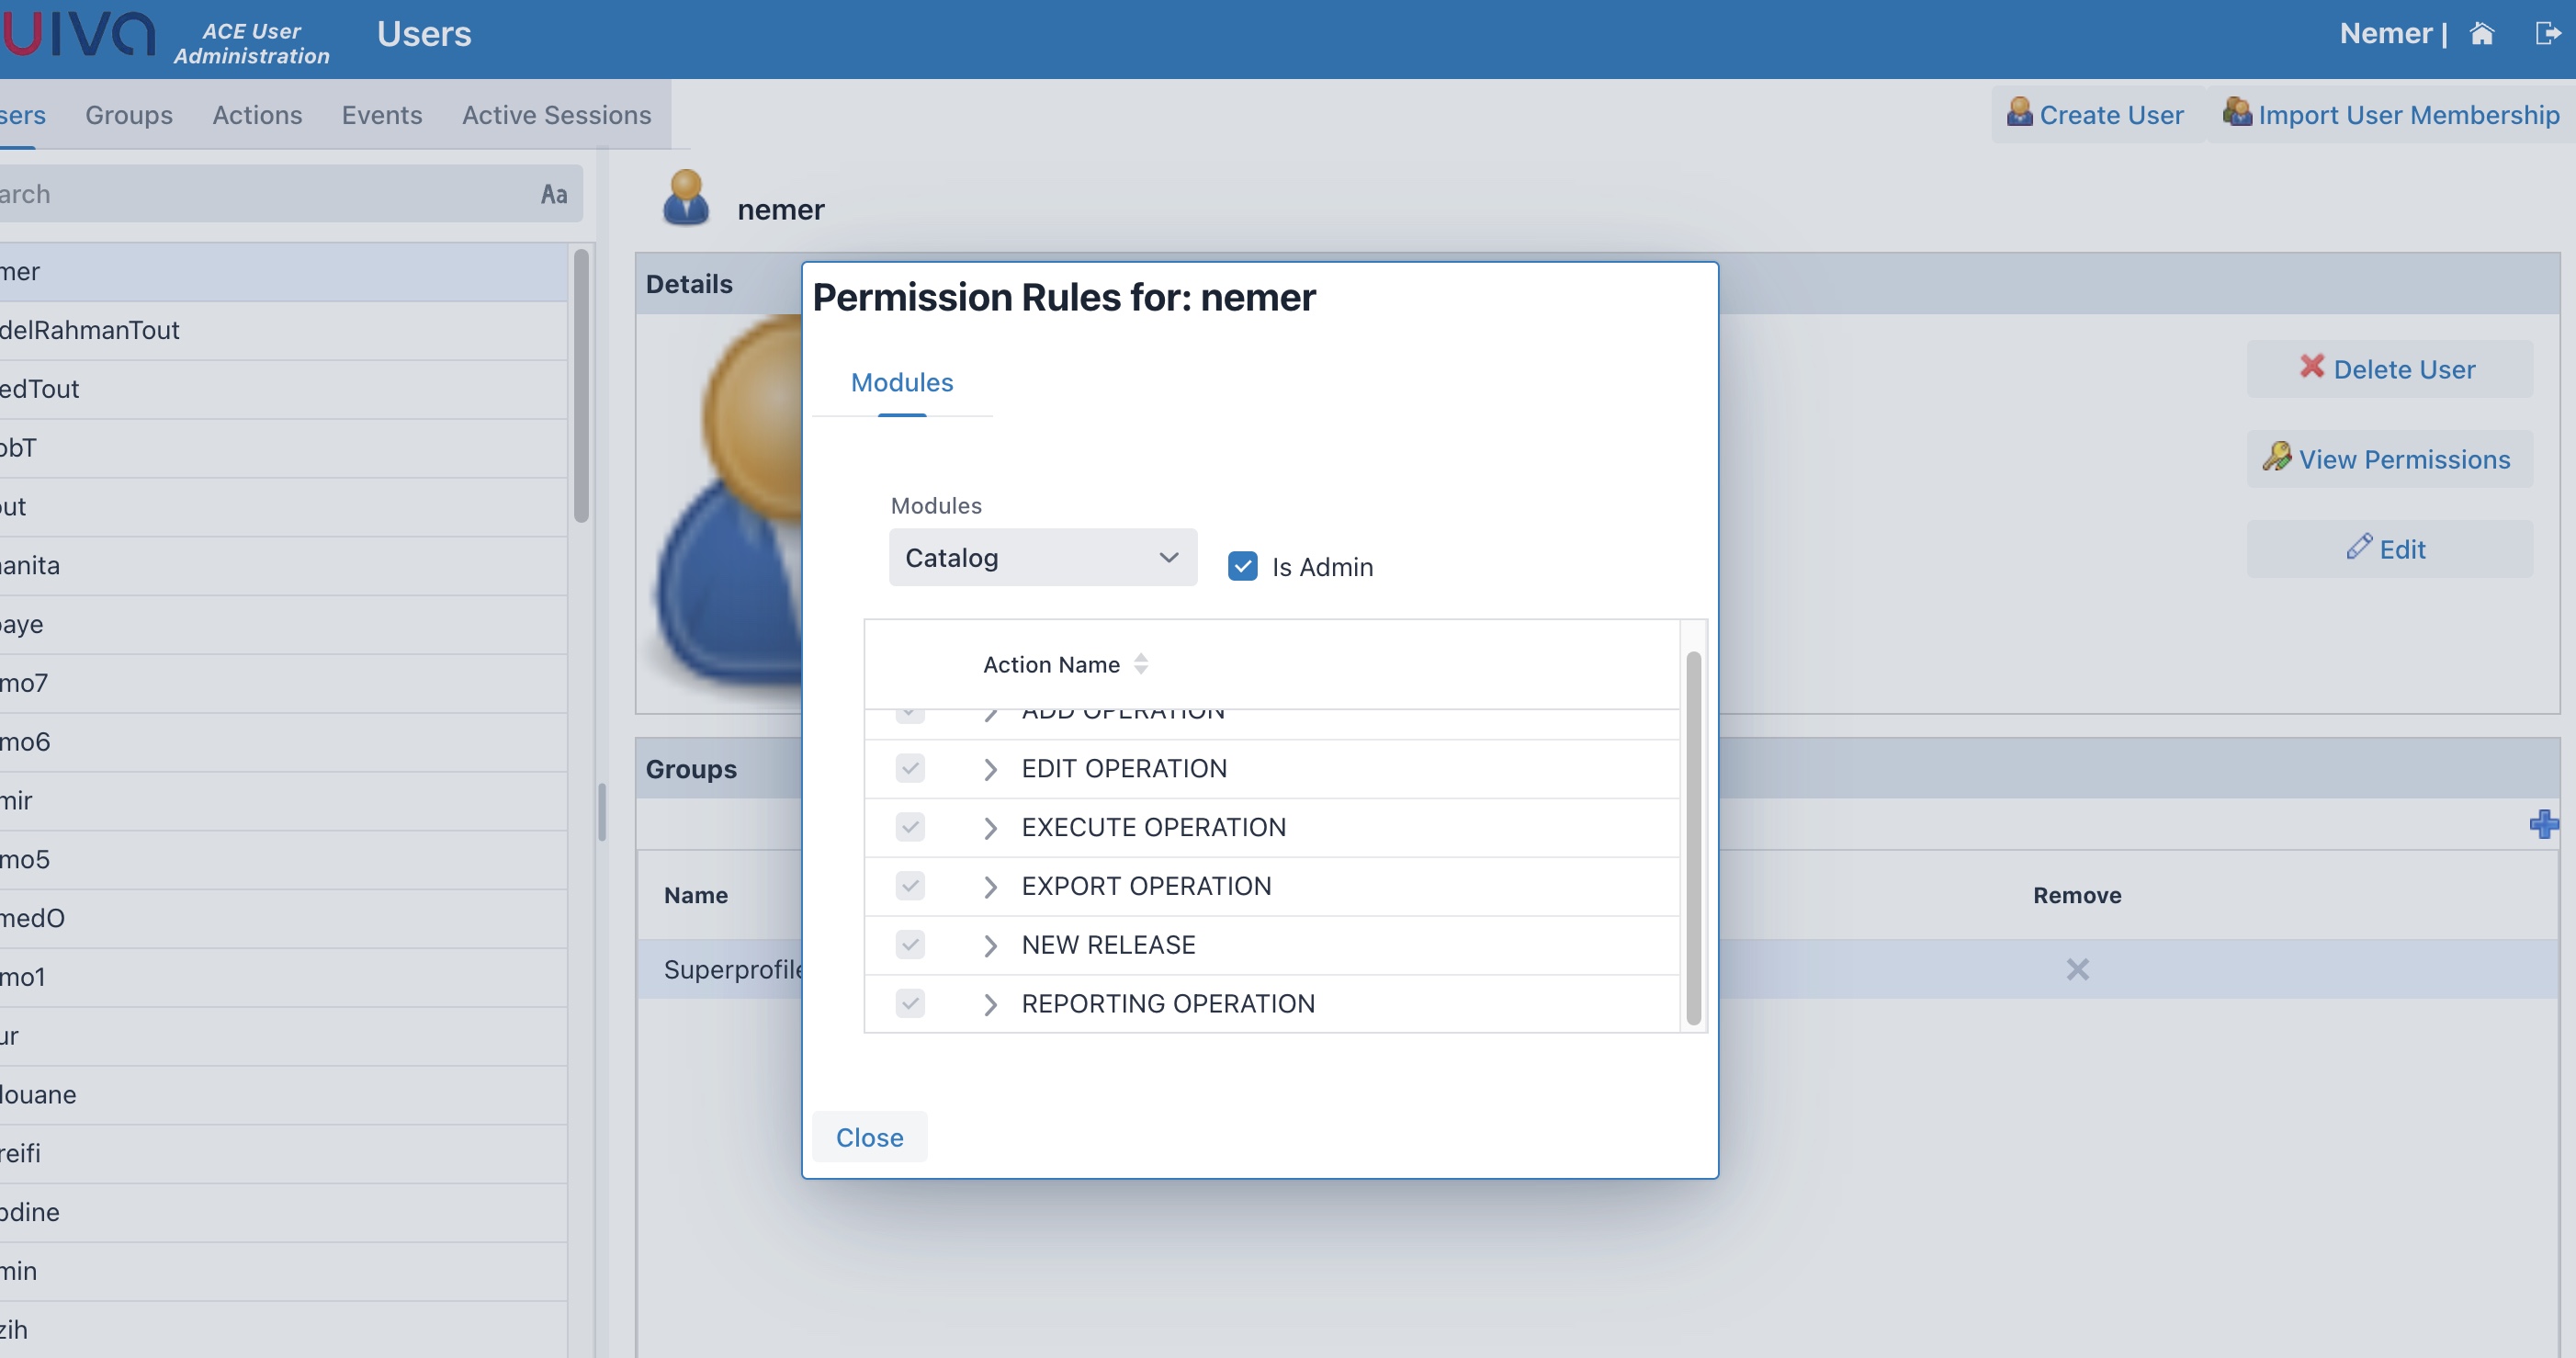Expand the EXECUTE OPERATION row
The height and width of the screenshot is (1358, 2576).
coord(989,828)
